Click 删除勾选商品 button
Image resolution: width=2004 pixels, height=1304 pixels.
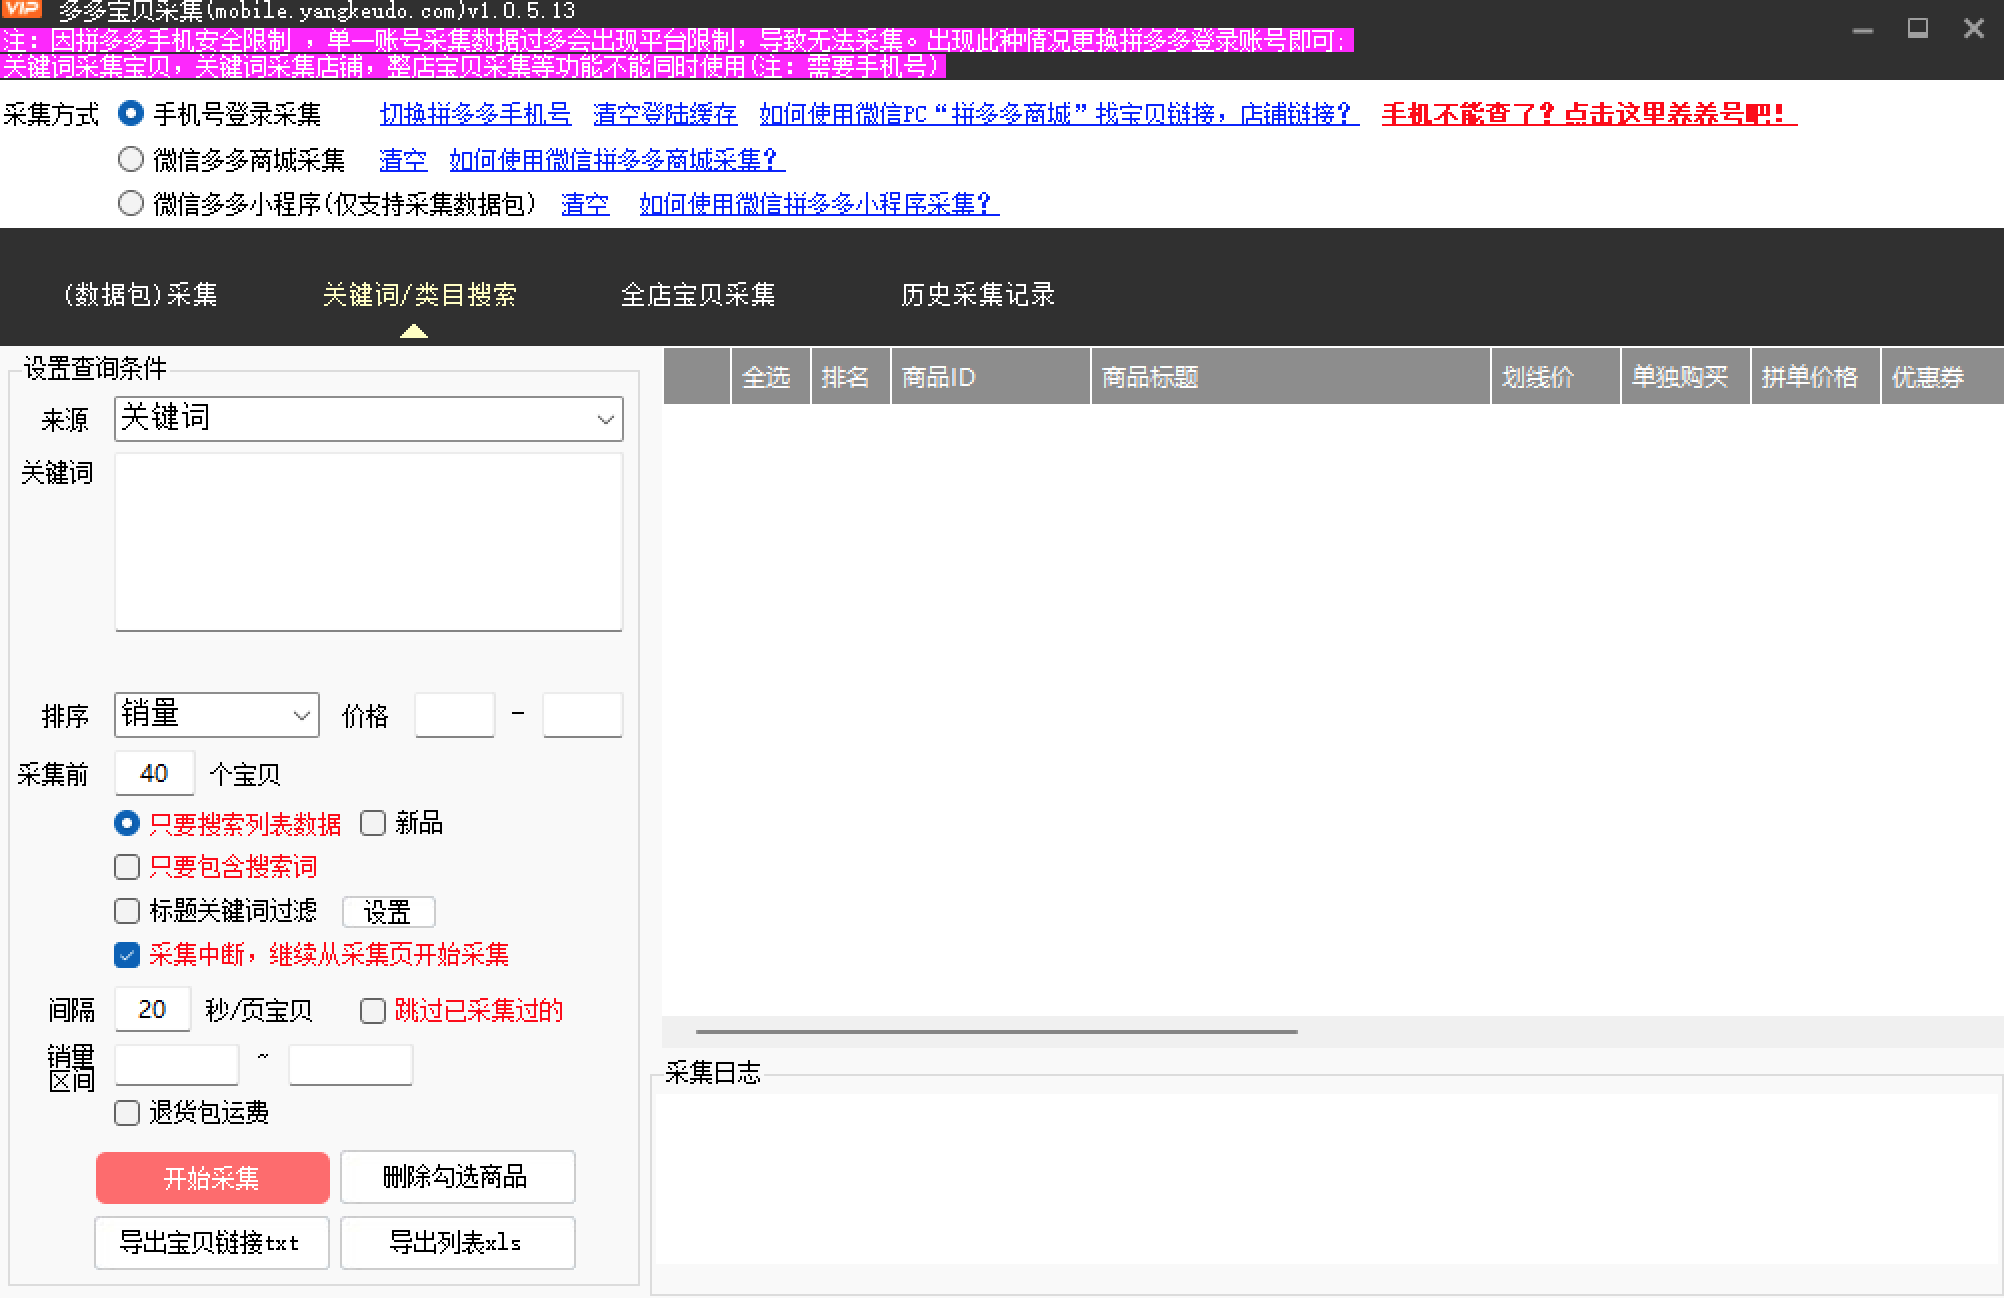tap(458, 1177)
